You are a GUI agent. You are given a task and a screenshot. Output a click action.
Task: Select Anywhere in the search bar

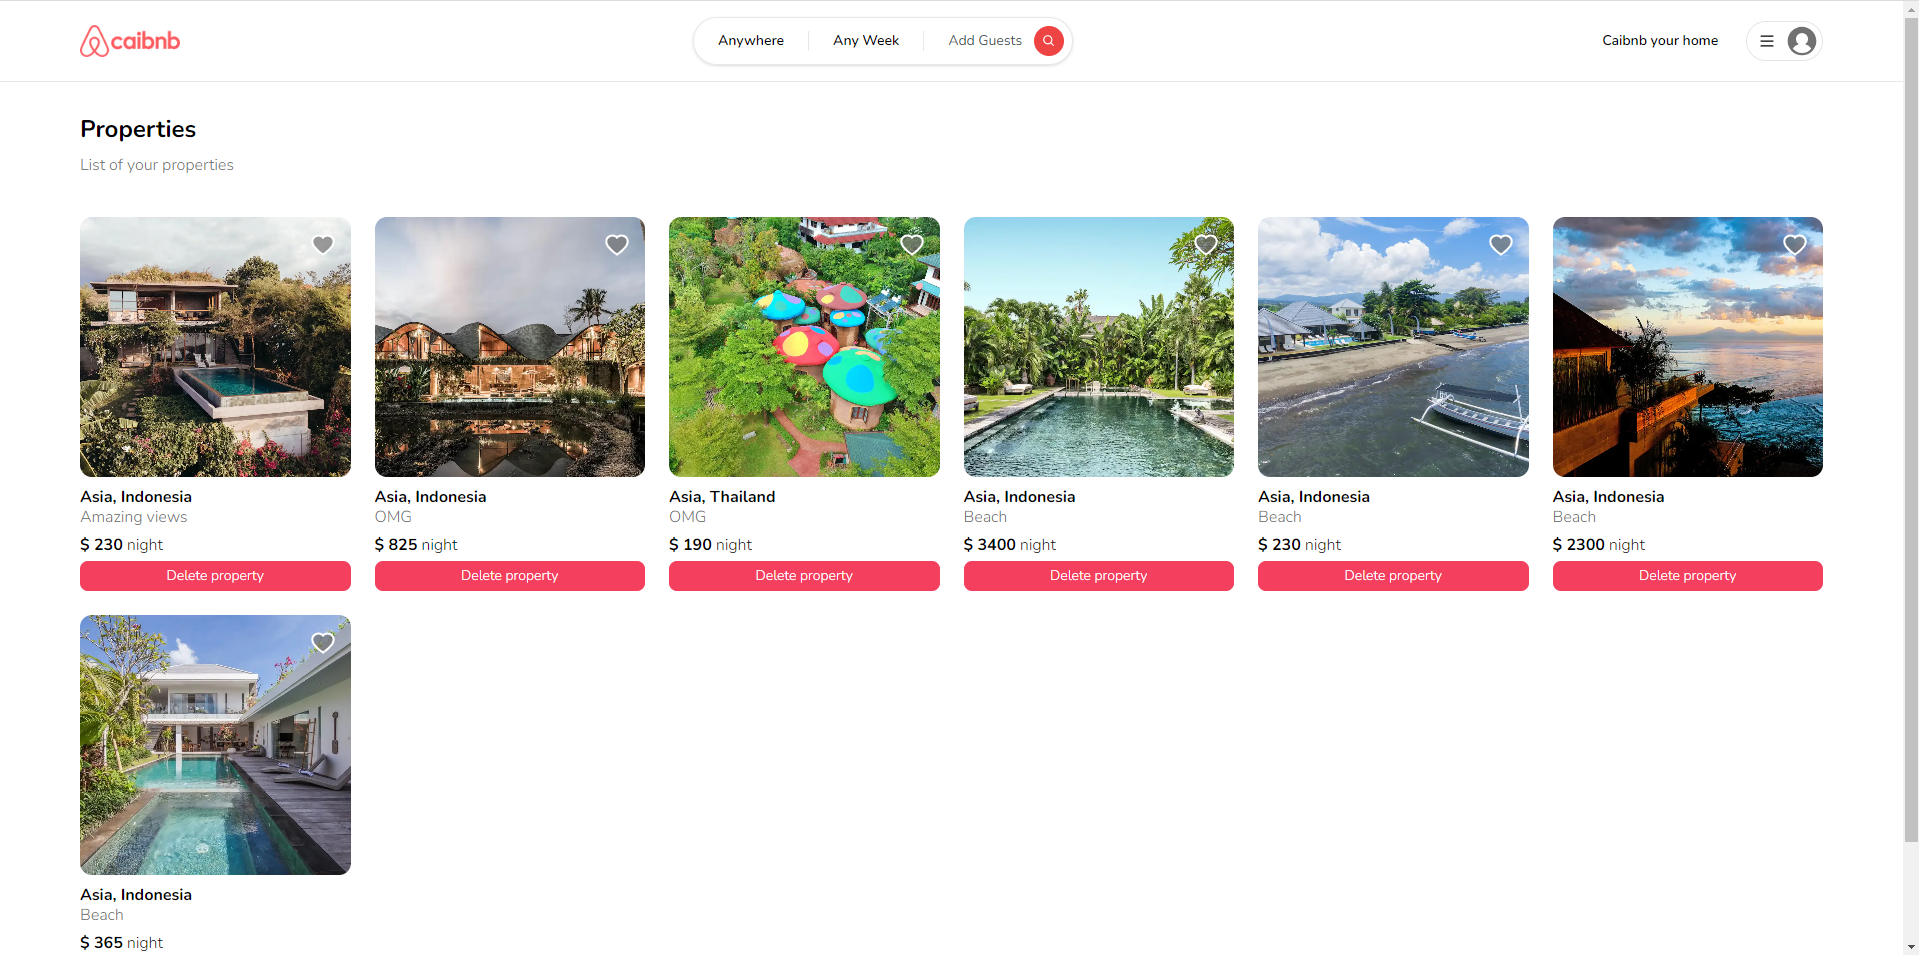pyautogui.click(x=751, y=41)
